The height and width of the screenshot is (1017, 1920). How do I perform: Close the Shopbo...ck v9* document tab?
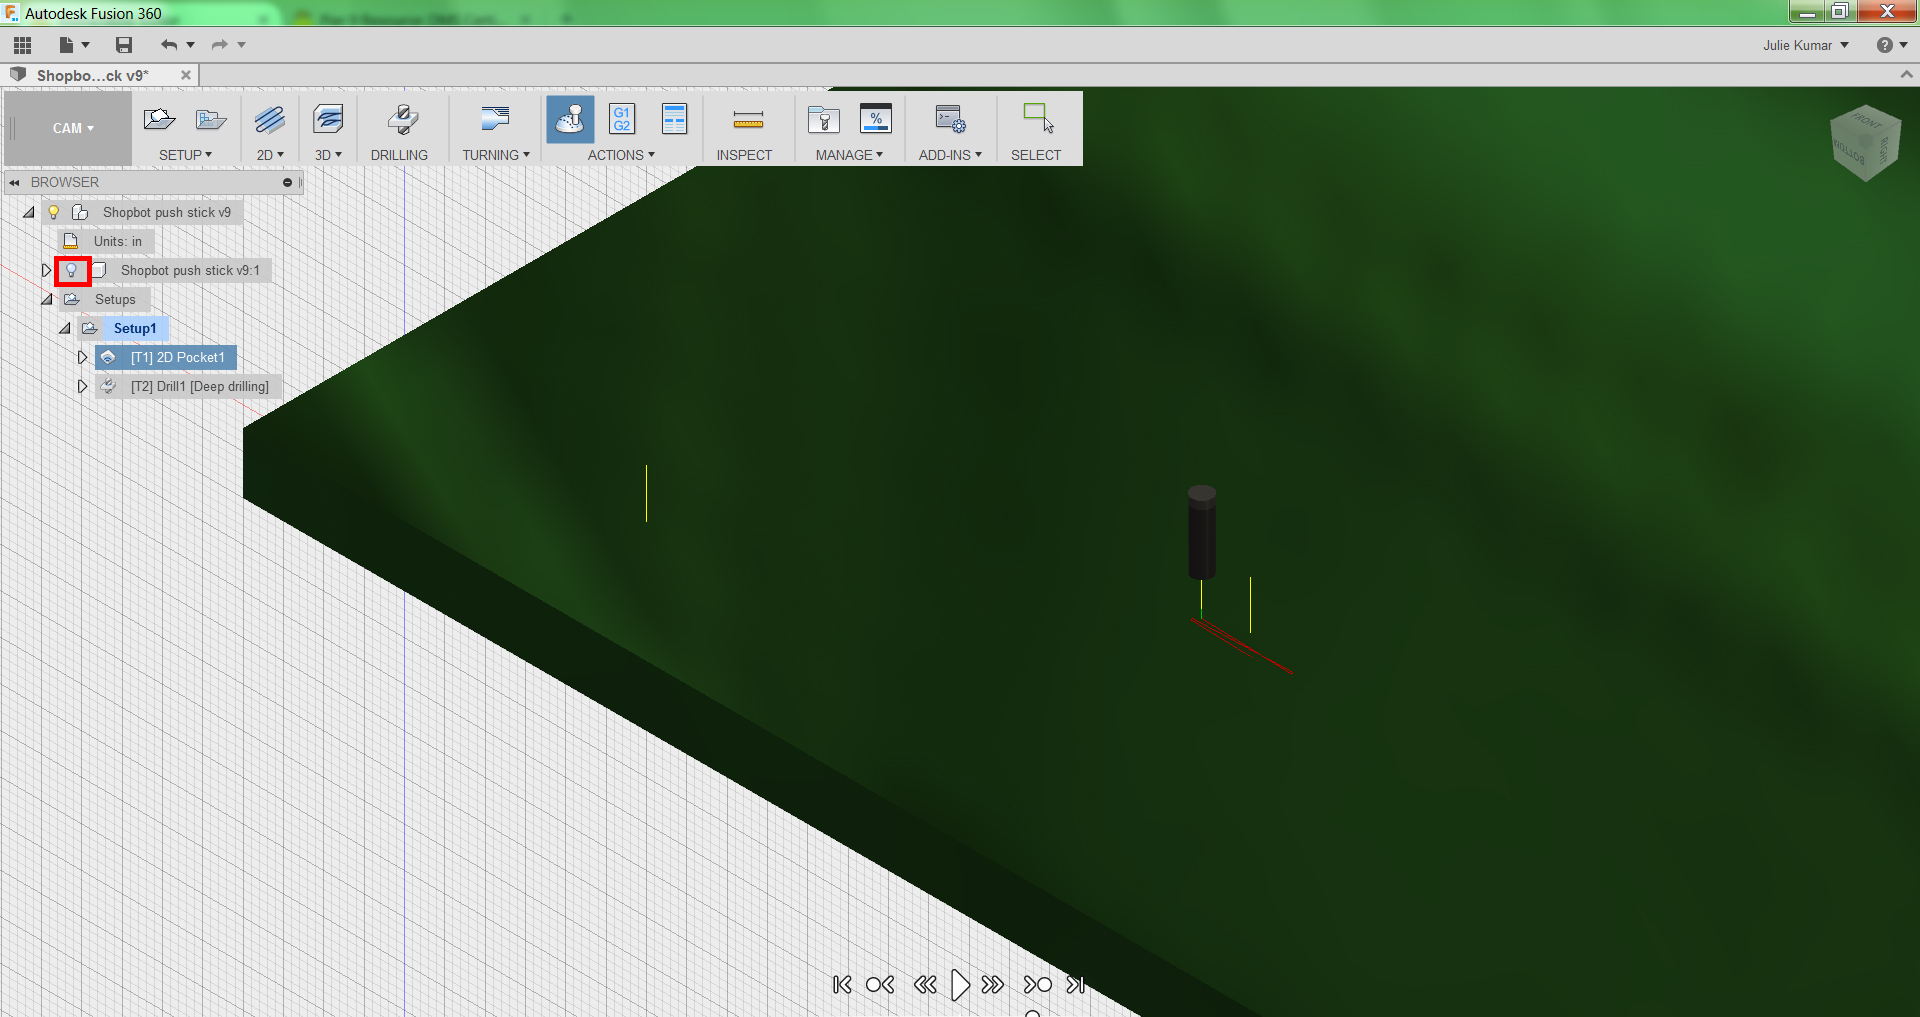pos(186,75)
